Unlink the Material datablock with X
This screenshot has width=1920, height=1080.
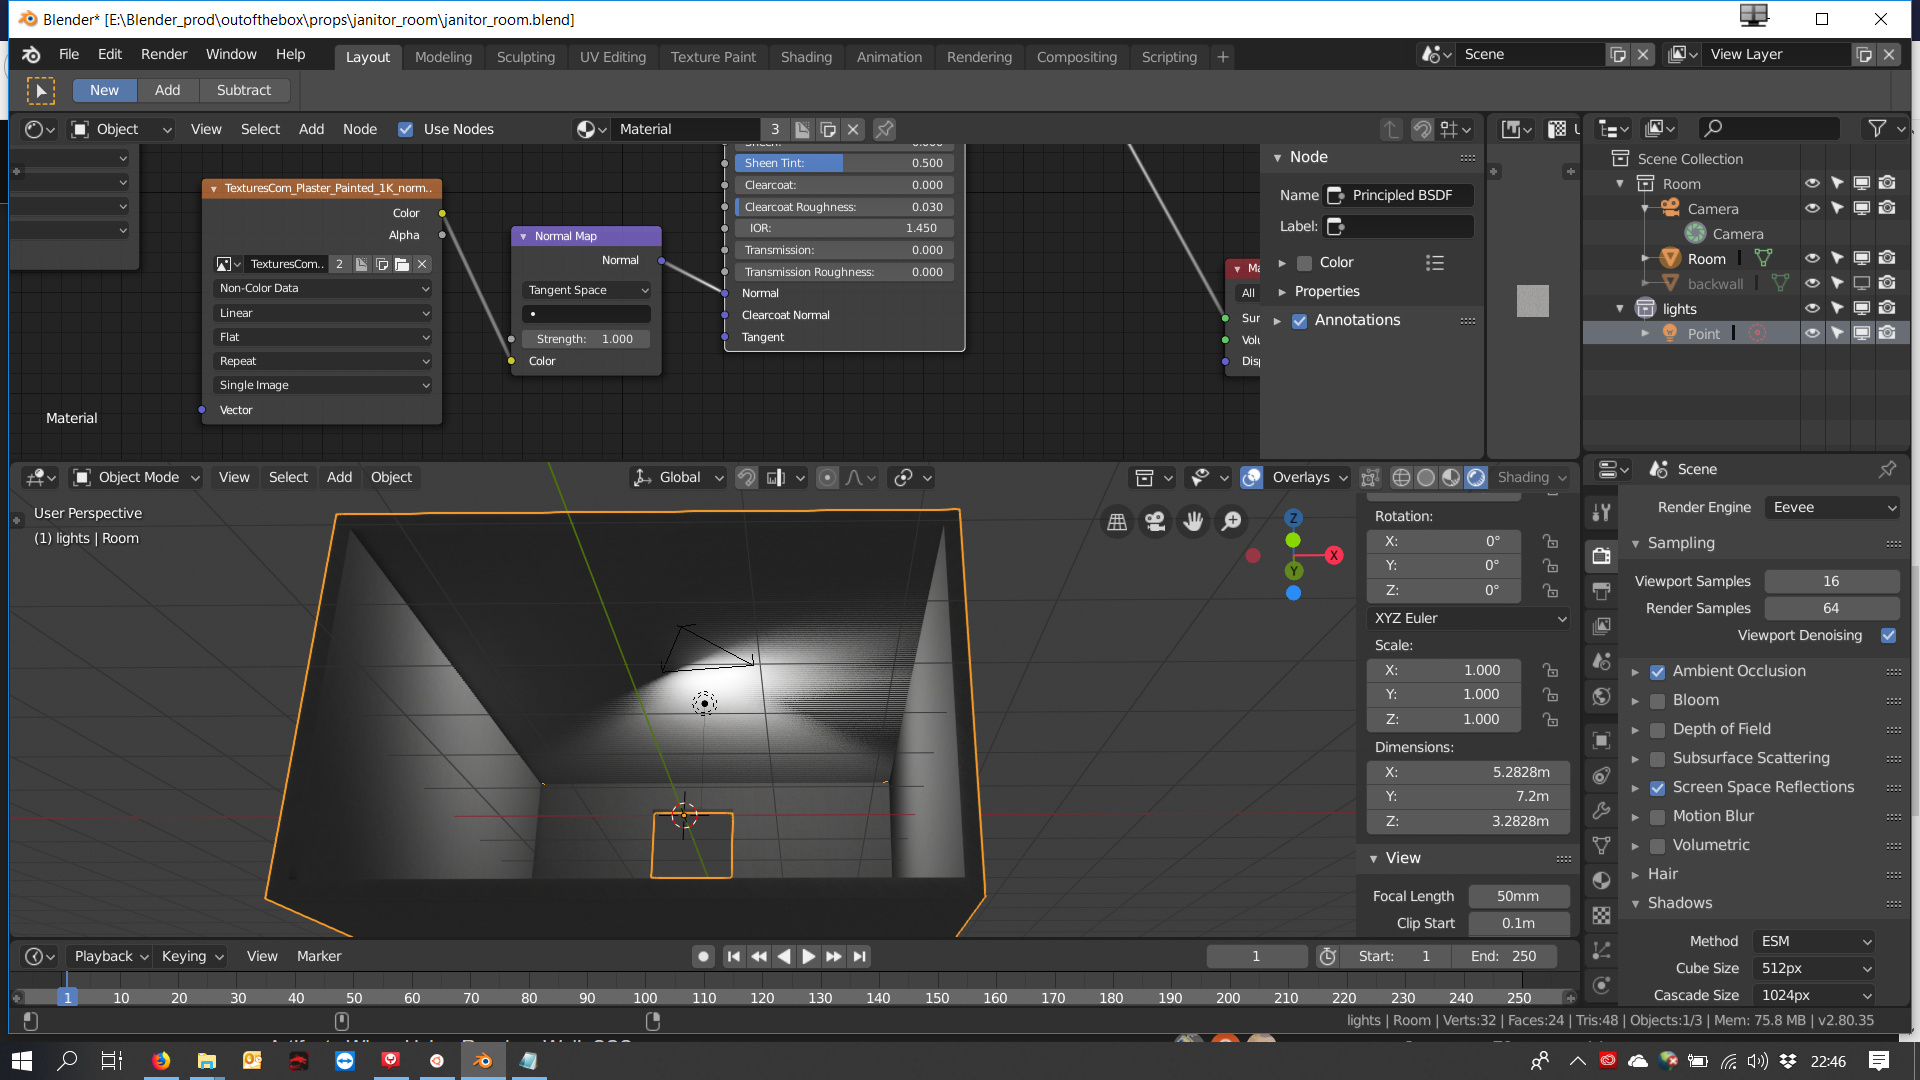[853, 129]
